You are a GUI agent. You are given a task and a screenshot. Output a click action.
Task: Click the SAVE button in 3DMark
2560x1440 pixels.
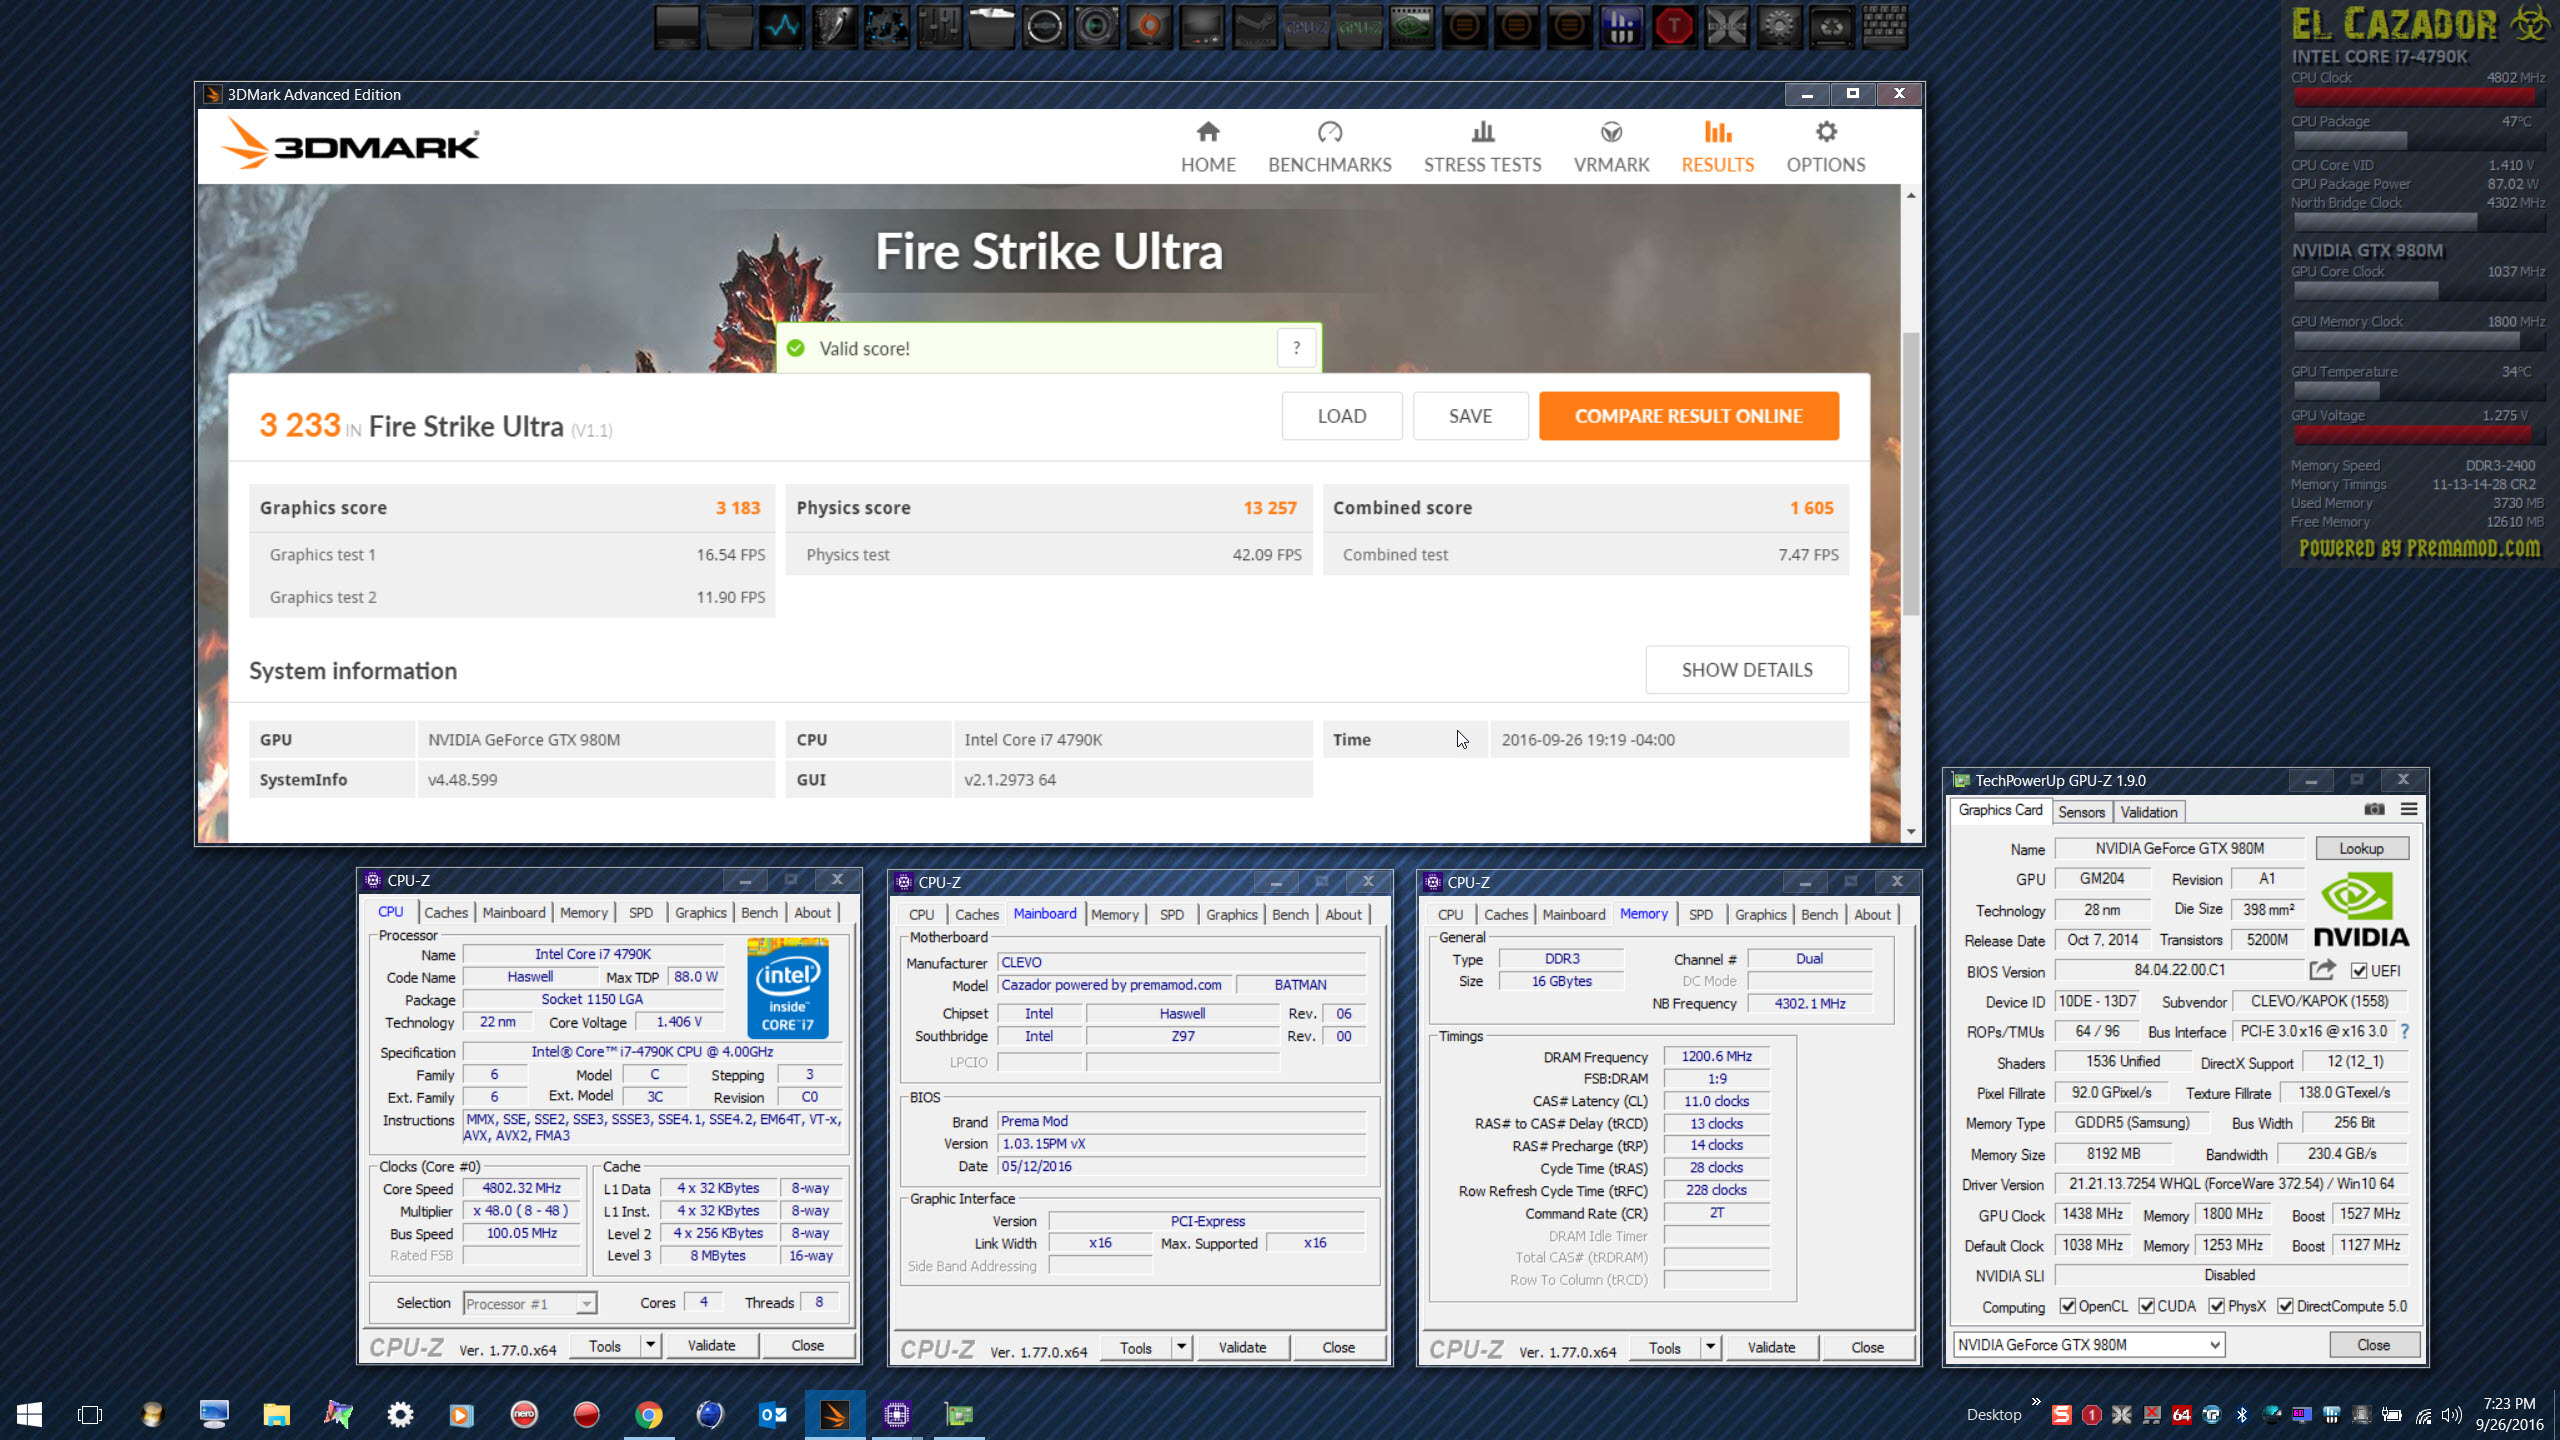click(x=1470, y=416)
